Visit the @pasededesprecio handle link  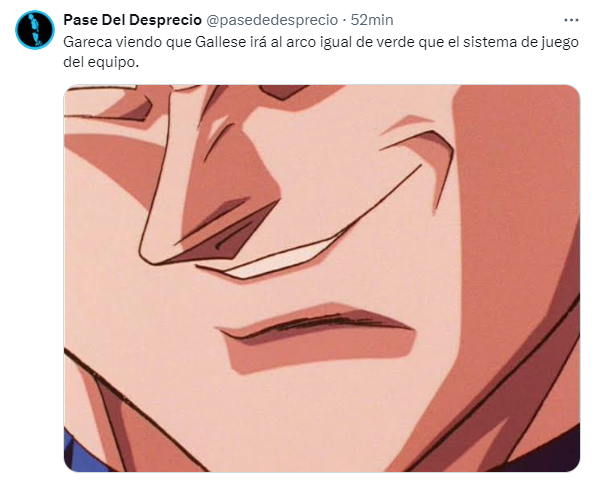tap(272, 20)
